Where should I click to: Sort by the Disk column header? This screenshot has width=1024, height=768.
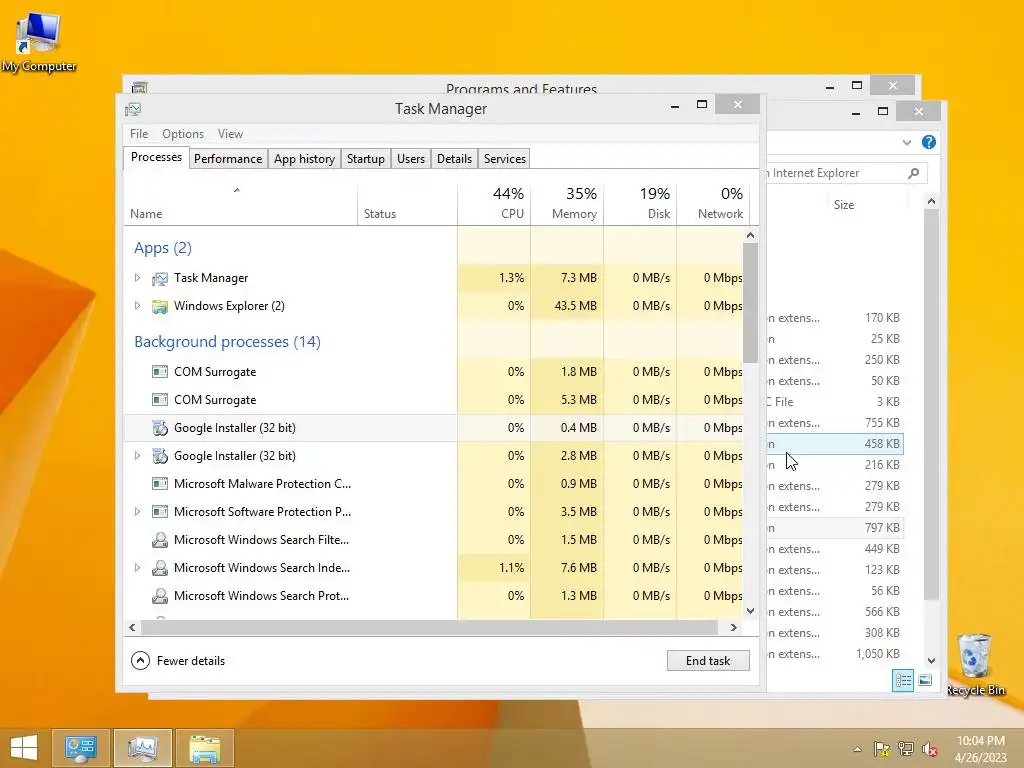641,204
